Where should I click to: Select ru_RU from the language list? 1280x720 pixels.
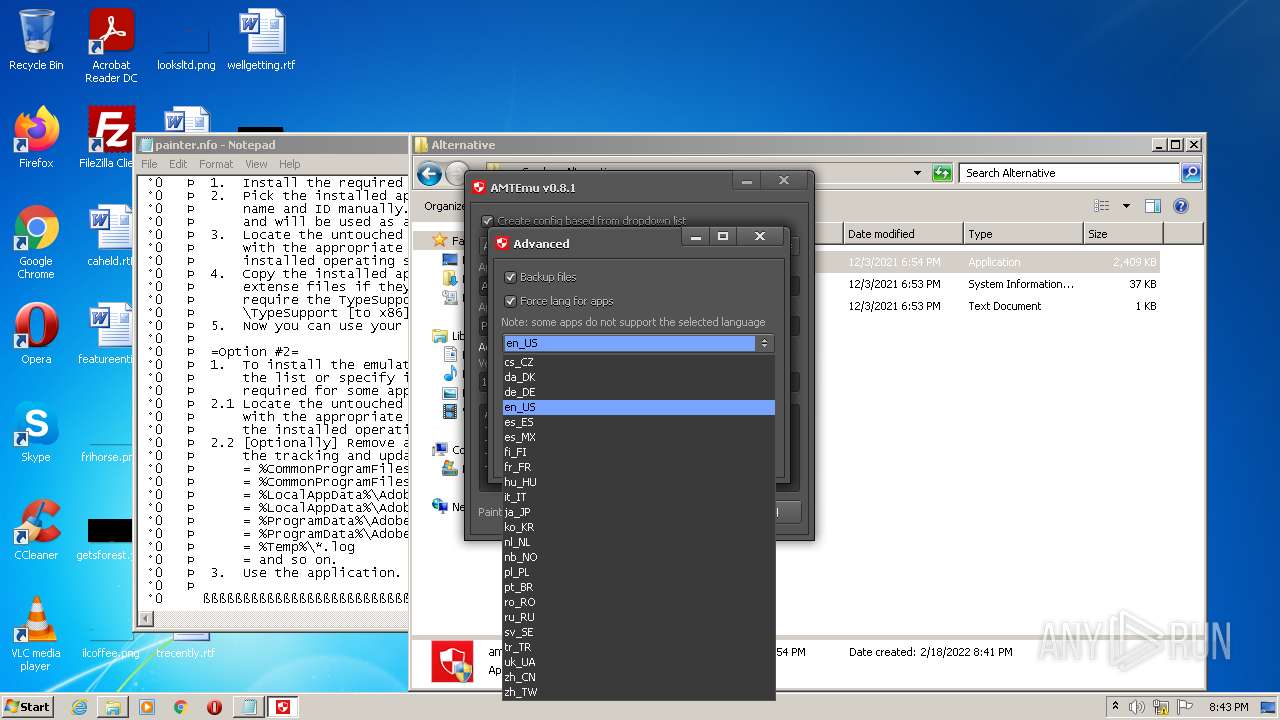click(638, 617)
